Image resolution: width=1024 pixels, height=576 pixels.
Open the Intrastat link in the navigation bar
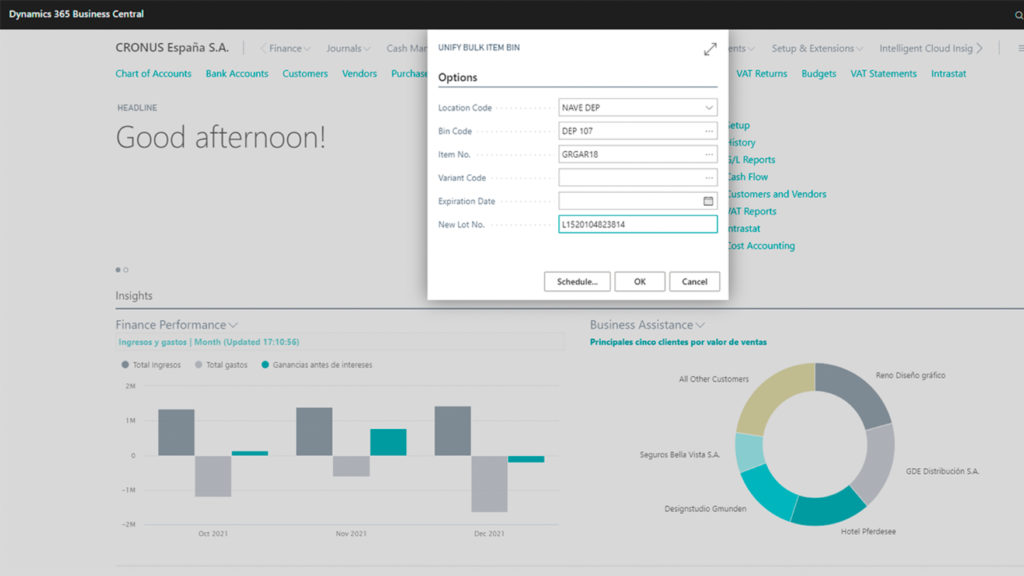click(x=948, y=74)
